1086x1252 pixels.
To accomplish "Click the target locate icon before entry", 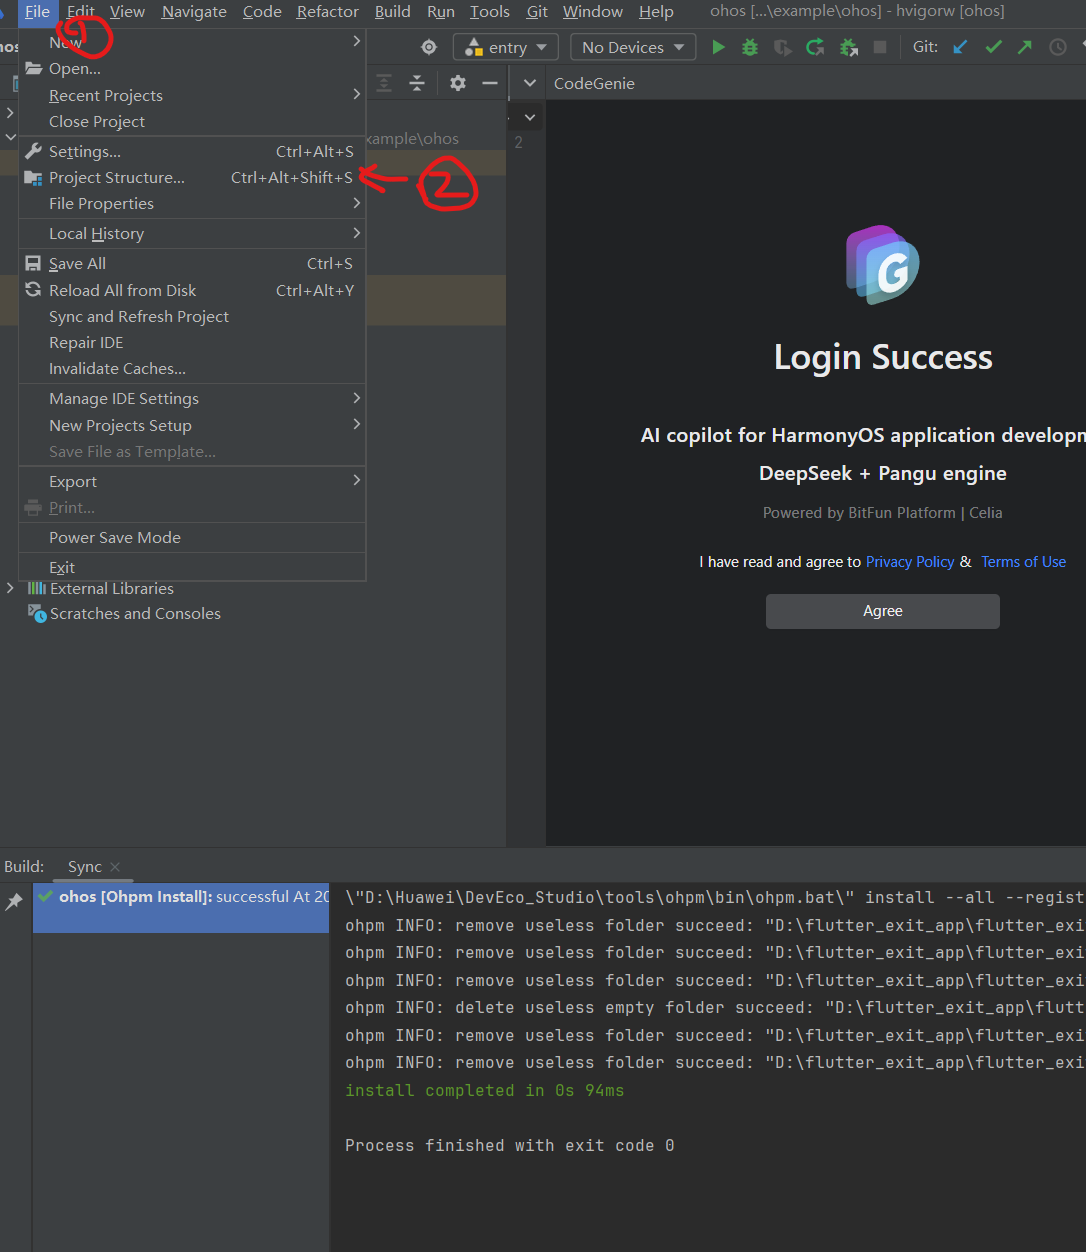I will coord(429,47).
